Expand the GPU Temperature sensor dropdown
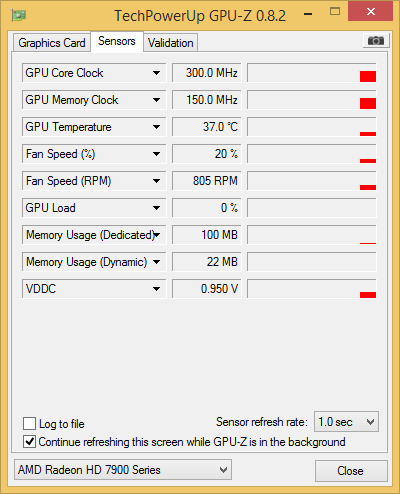Image resolution: width=400 pixels, height=494 pixels. 156,127
